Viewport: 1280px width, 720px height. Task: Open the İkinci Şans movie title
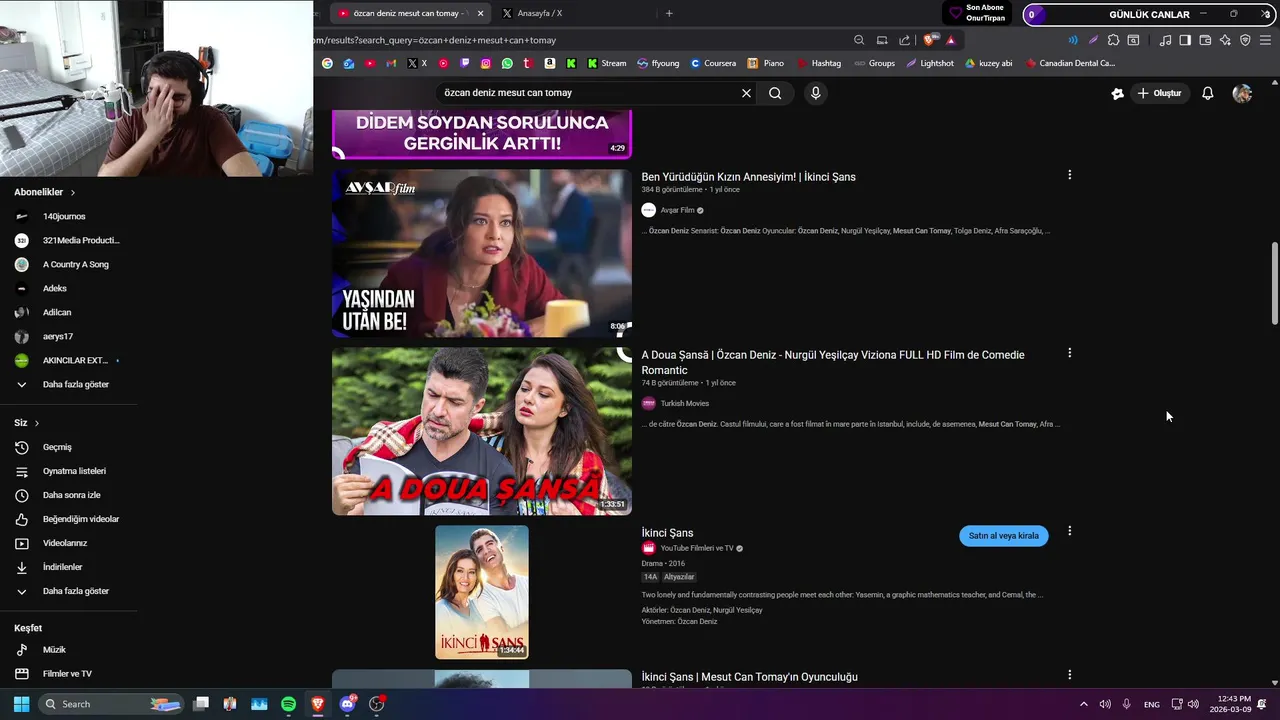[667, 533]
